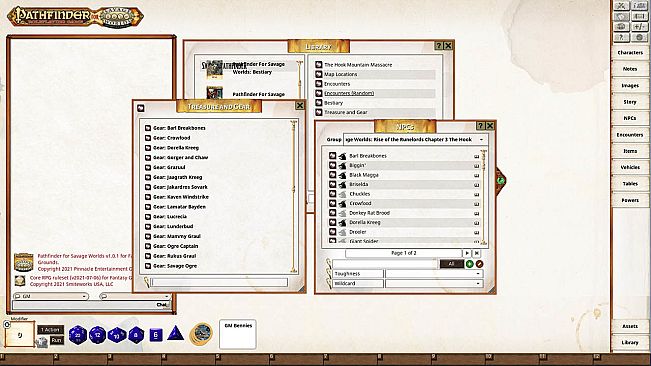The width and height of the screenshot is (651, 366).
Task: Click the Modifier value box
Action: pyautogui.click(x=20, y=335)
